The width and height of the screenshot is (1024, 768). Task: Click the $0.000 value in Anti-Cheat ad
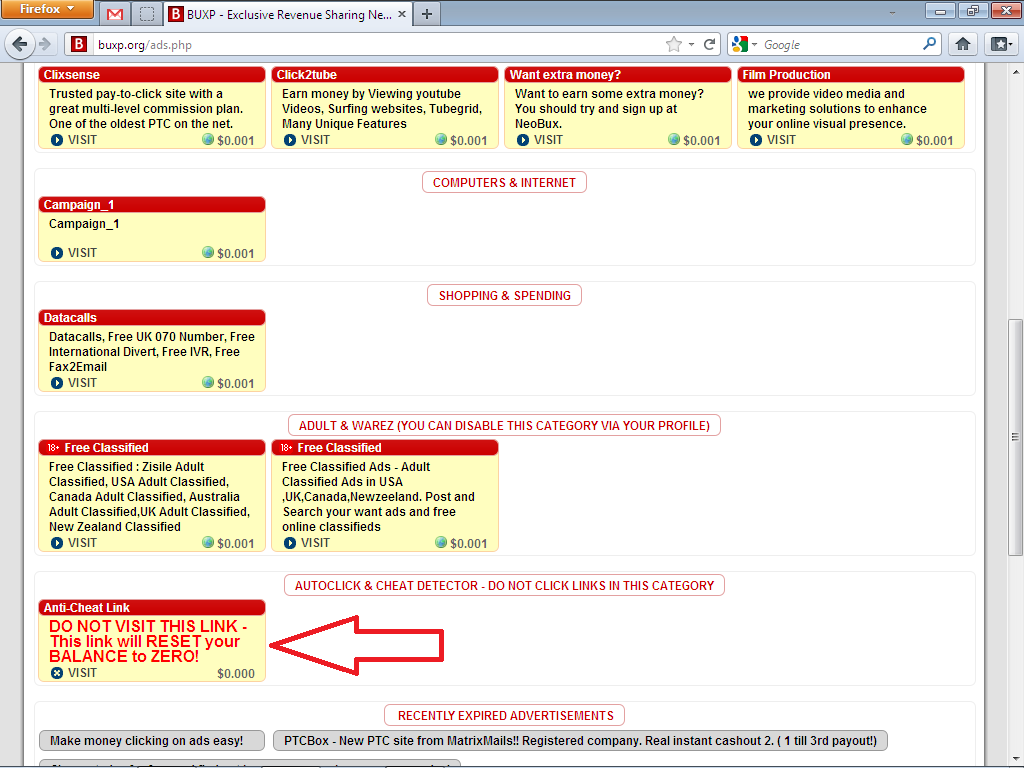point(236,673)
